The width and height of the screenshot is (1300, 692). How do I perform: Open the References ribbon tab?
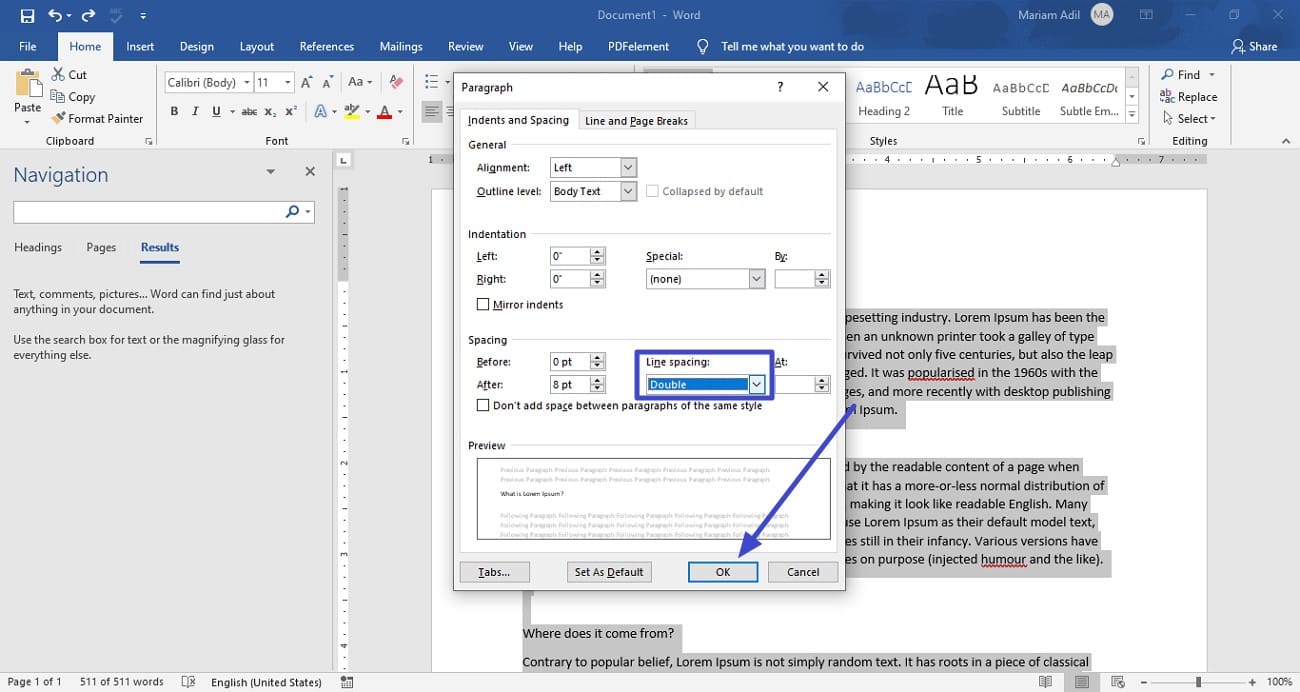326,46
